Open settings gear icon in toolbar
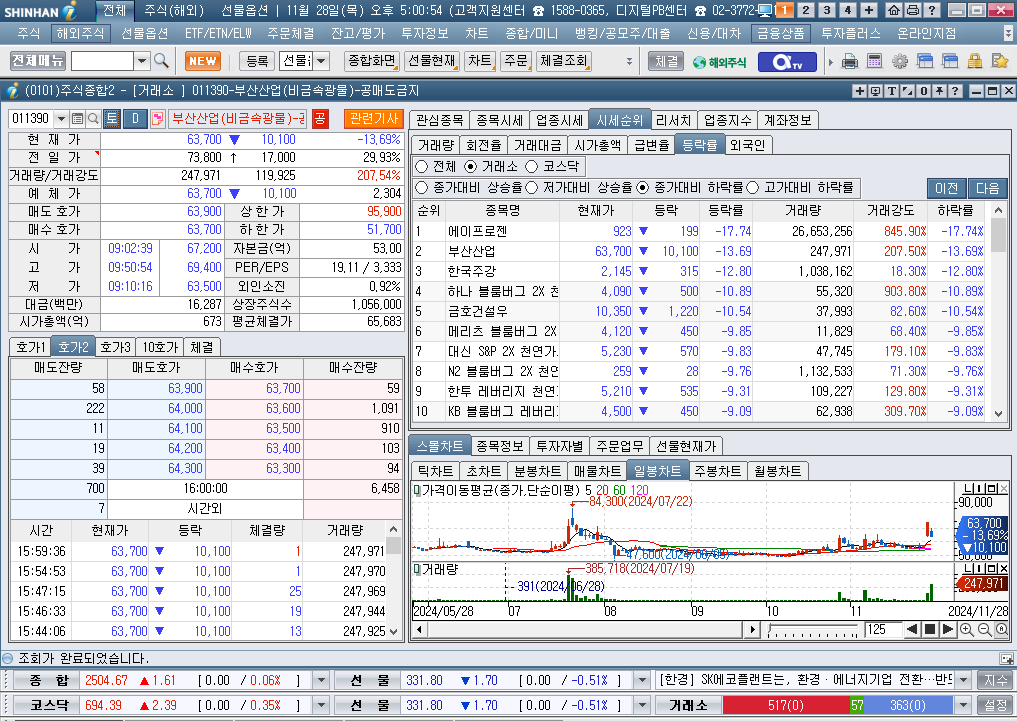Image resolution: width=1017 pixels, height=721 pixels. (x=900, y=62)
